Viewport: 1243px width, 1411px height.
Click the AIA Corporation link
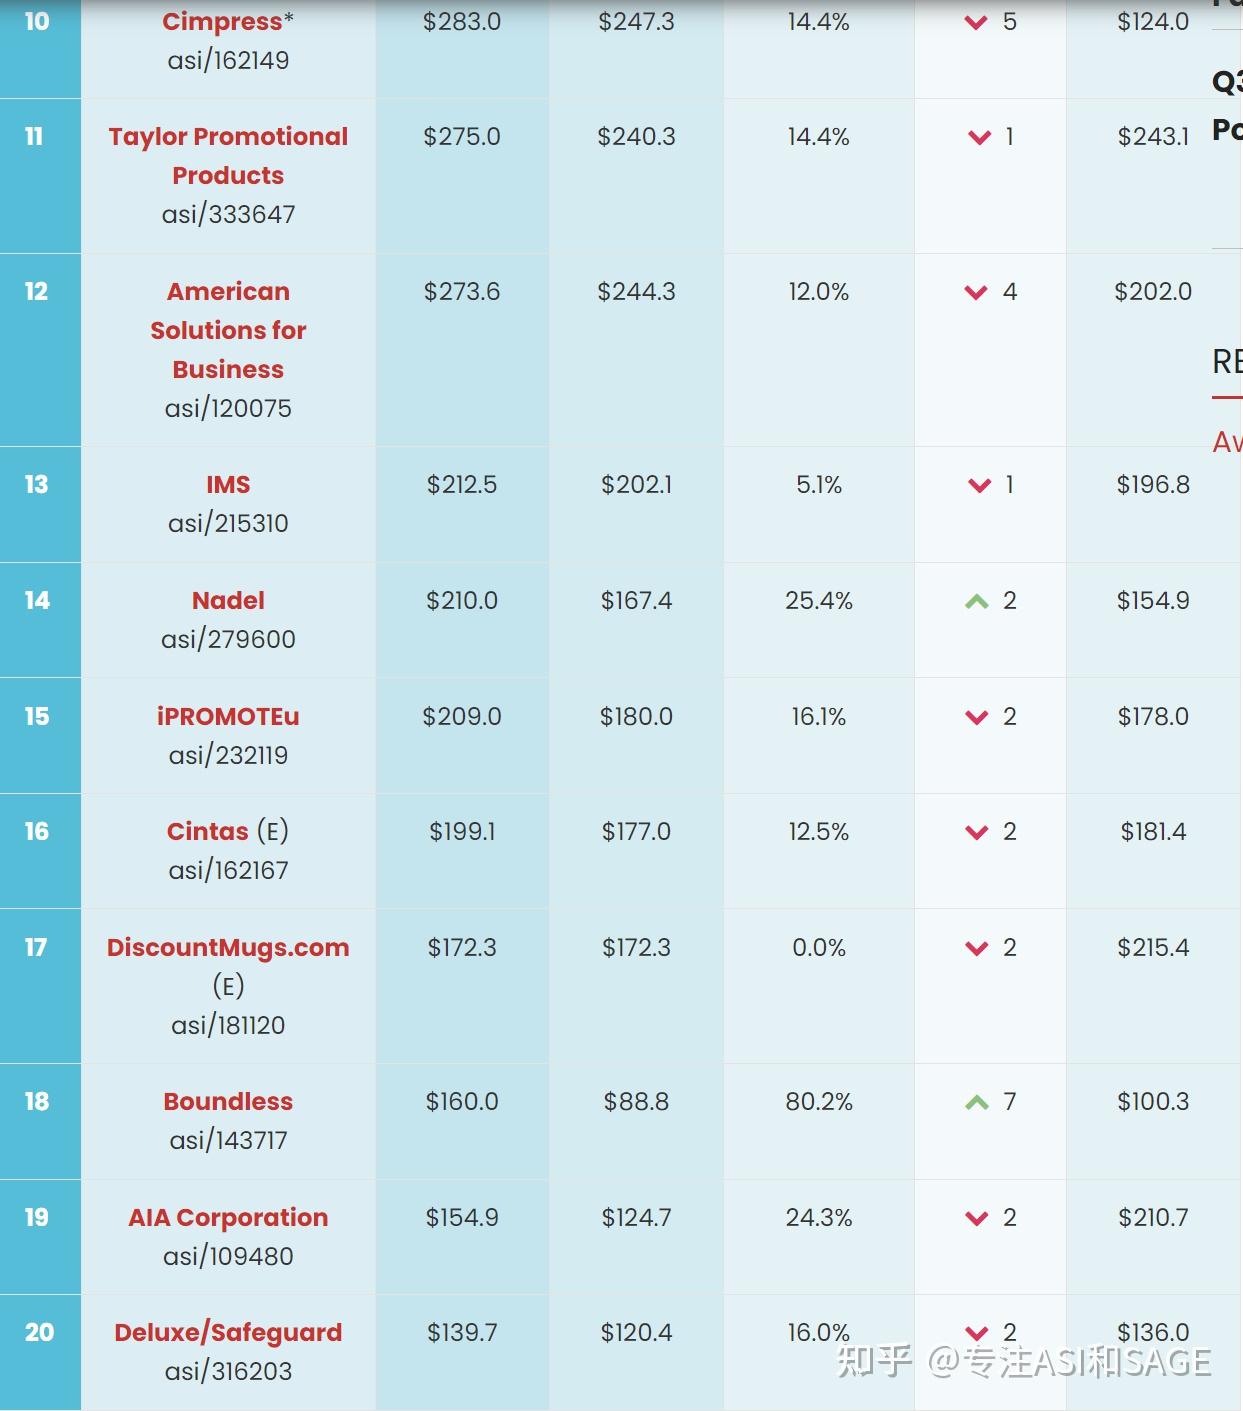coord(228,1218)
